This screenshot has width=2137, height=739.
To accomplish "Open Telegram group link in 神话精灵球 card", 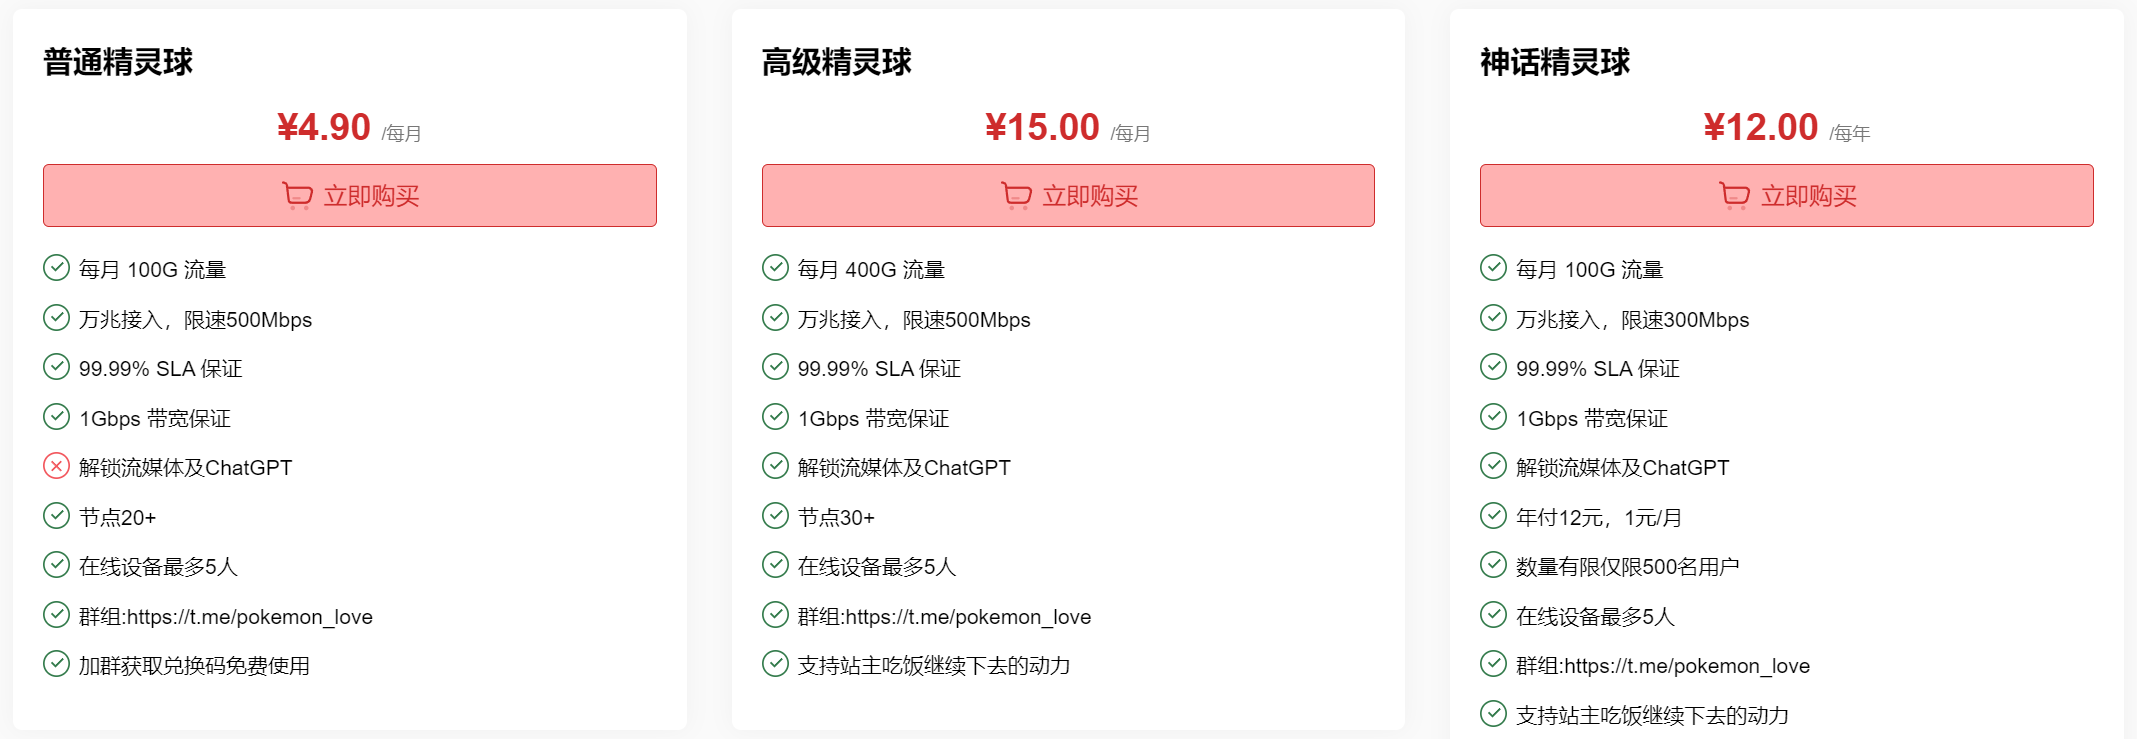I will pyautogui.click(x=1686, y=666).
